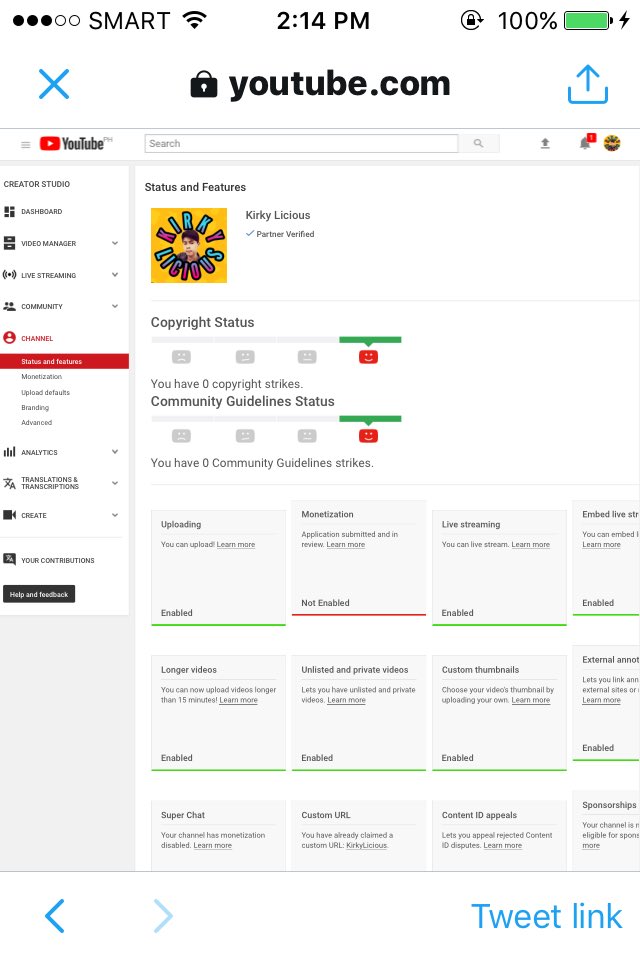This screenshot has height=960, width=640.
Task: Click the Your Contributions icon
Action: 9,559
